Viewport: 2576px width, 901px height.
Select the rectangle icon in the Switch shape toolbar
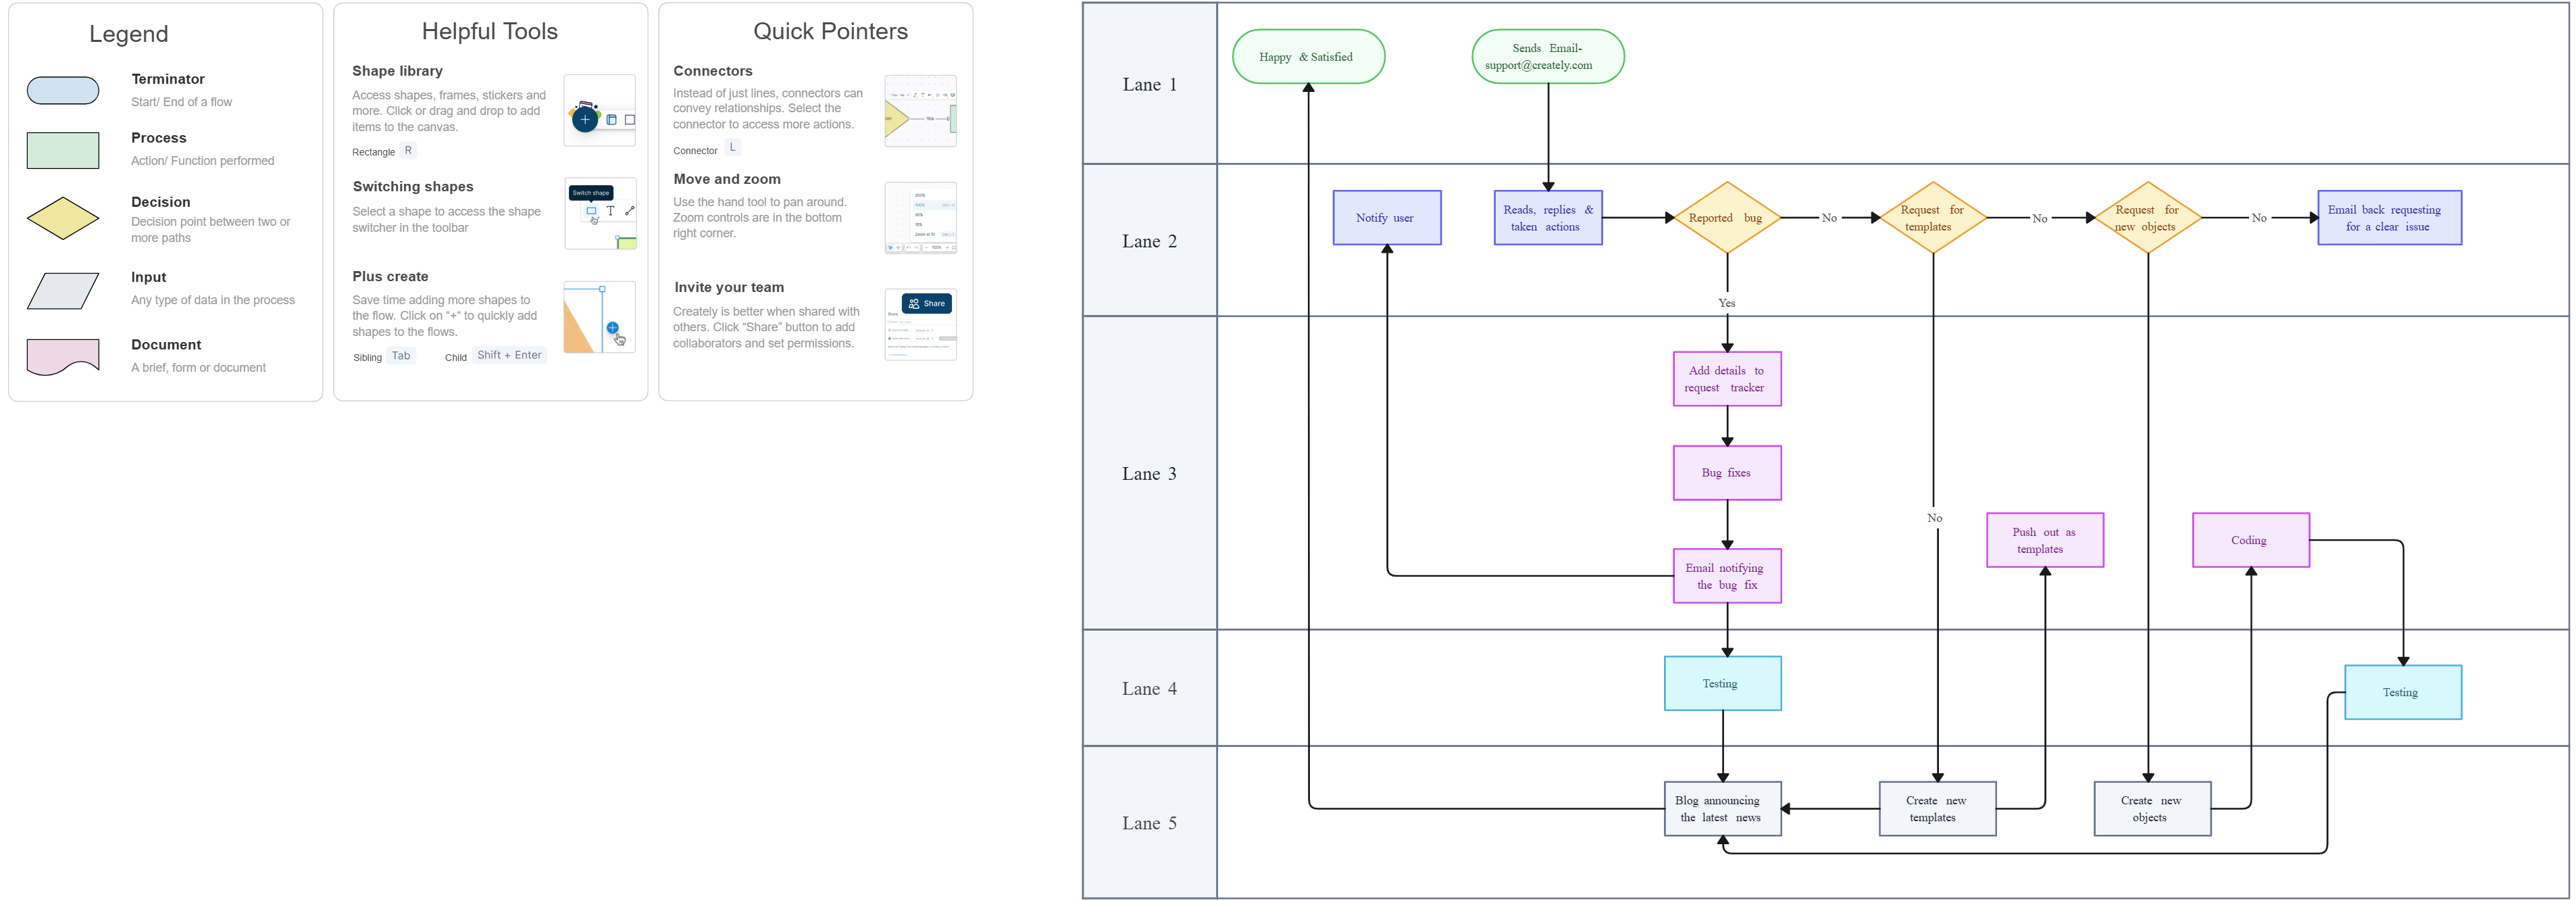tap(593, 211)
